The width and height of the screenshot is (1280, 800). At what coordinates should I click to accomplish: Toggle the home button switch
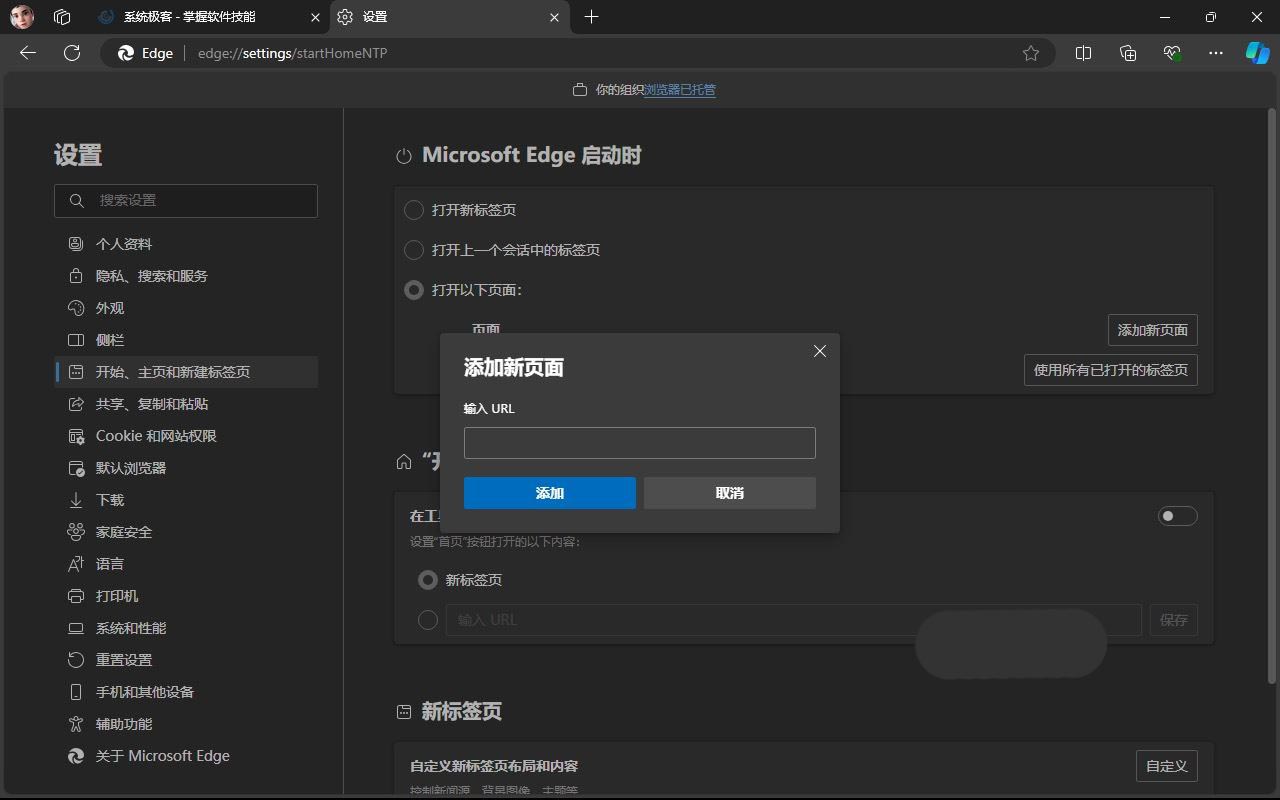click(x=1177, y=516)
